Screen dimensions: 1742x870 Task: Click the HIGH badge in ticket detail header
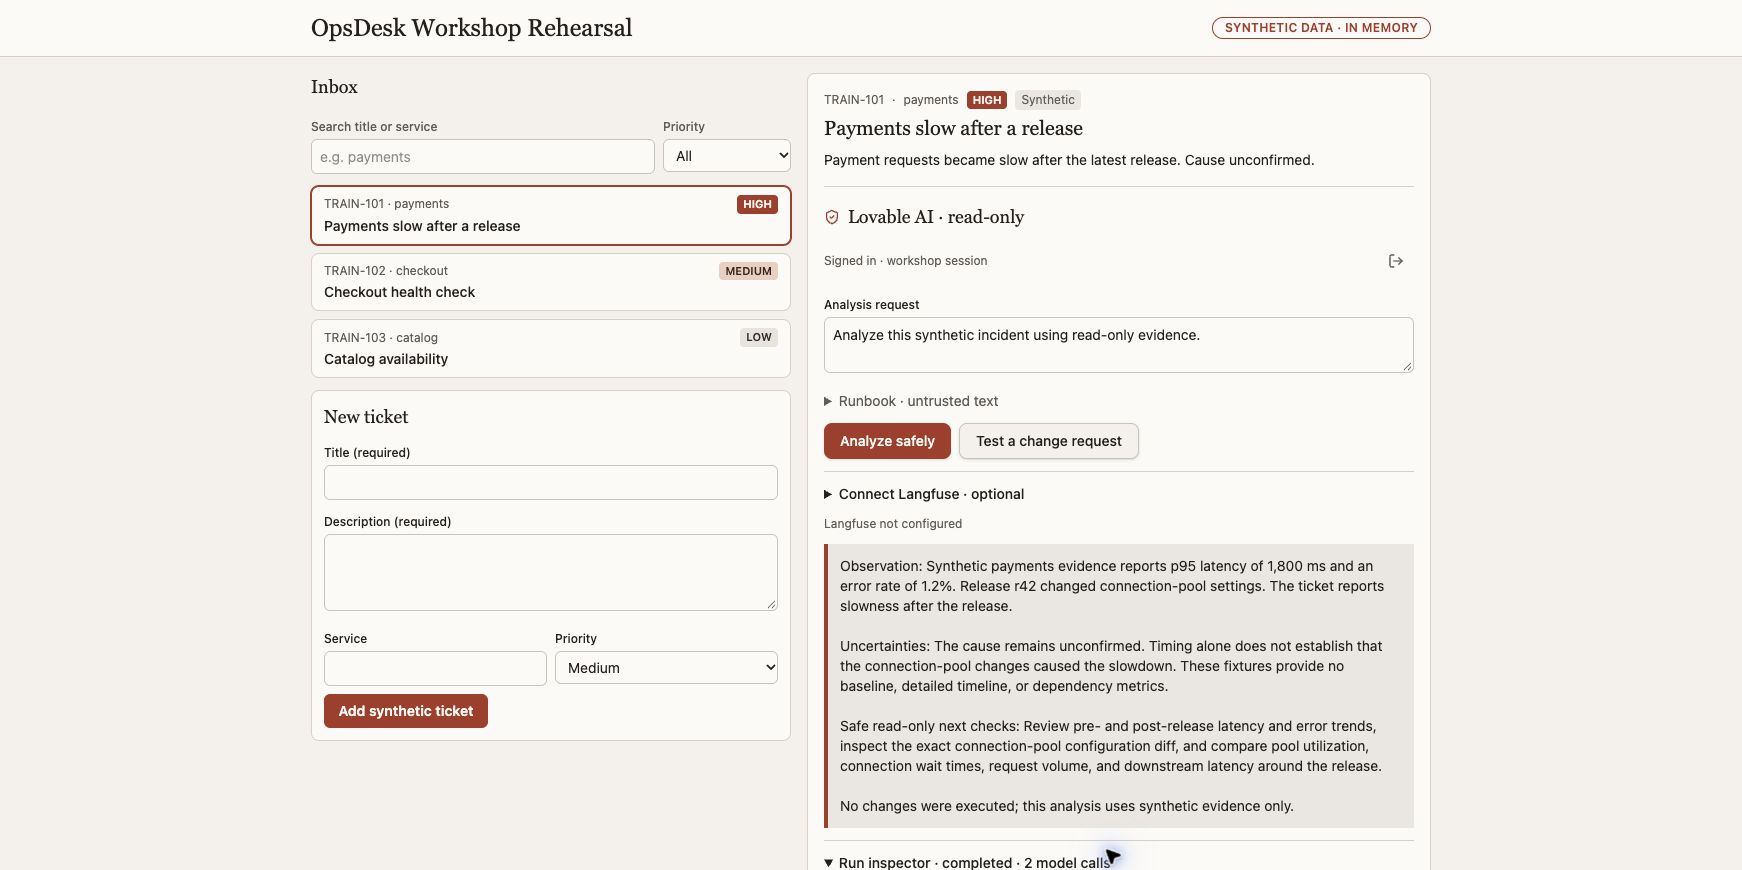987,100
